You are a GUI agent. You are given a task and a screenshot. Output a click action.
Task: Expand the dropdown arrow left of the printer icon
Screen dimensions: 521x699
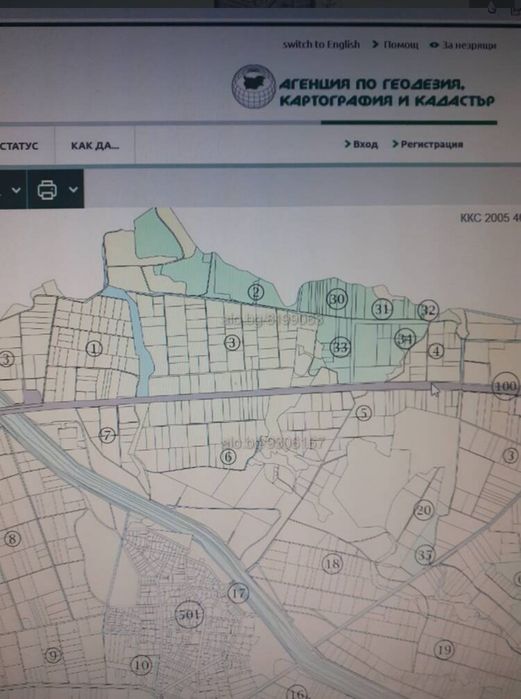click(16, 190)
